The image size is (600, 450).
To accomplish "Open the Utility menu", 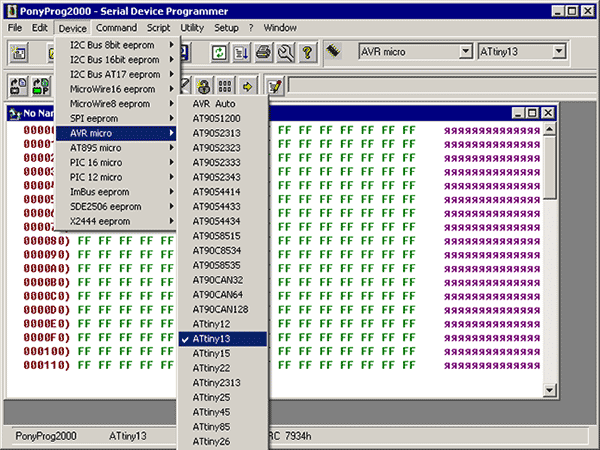I will [x=192, y=28].
